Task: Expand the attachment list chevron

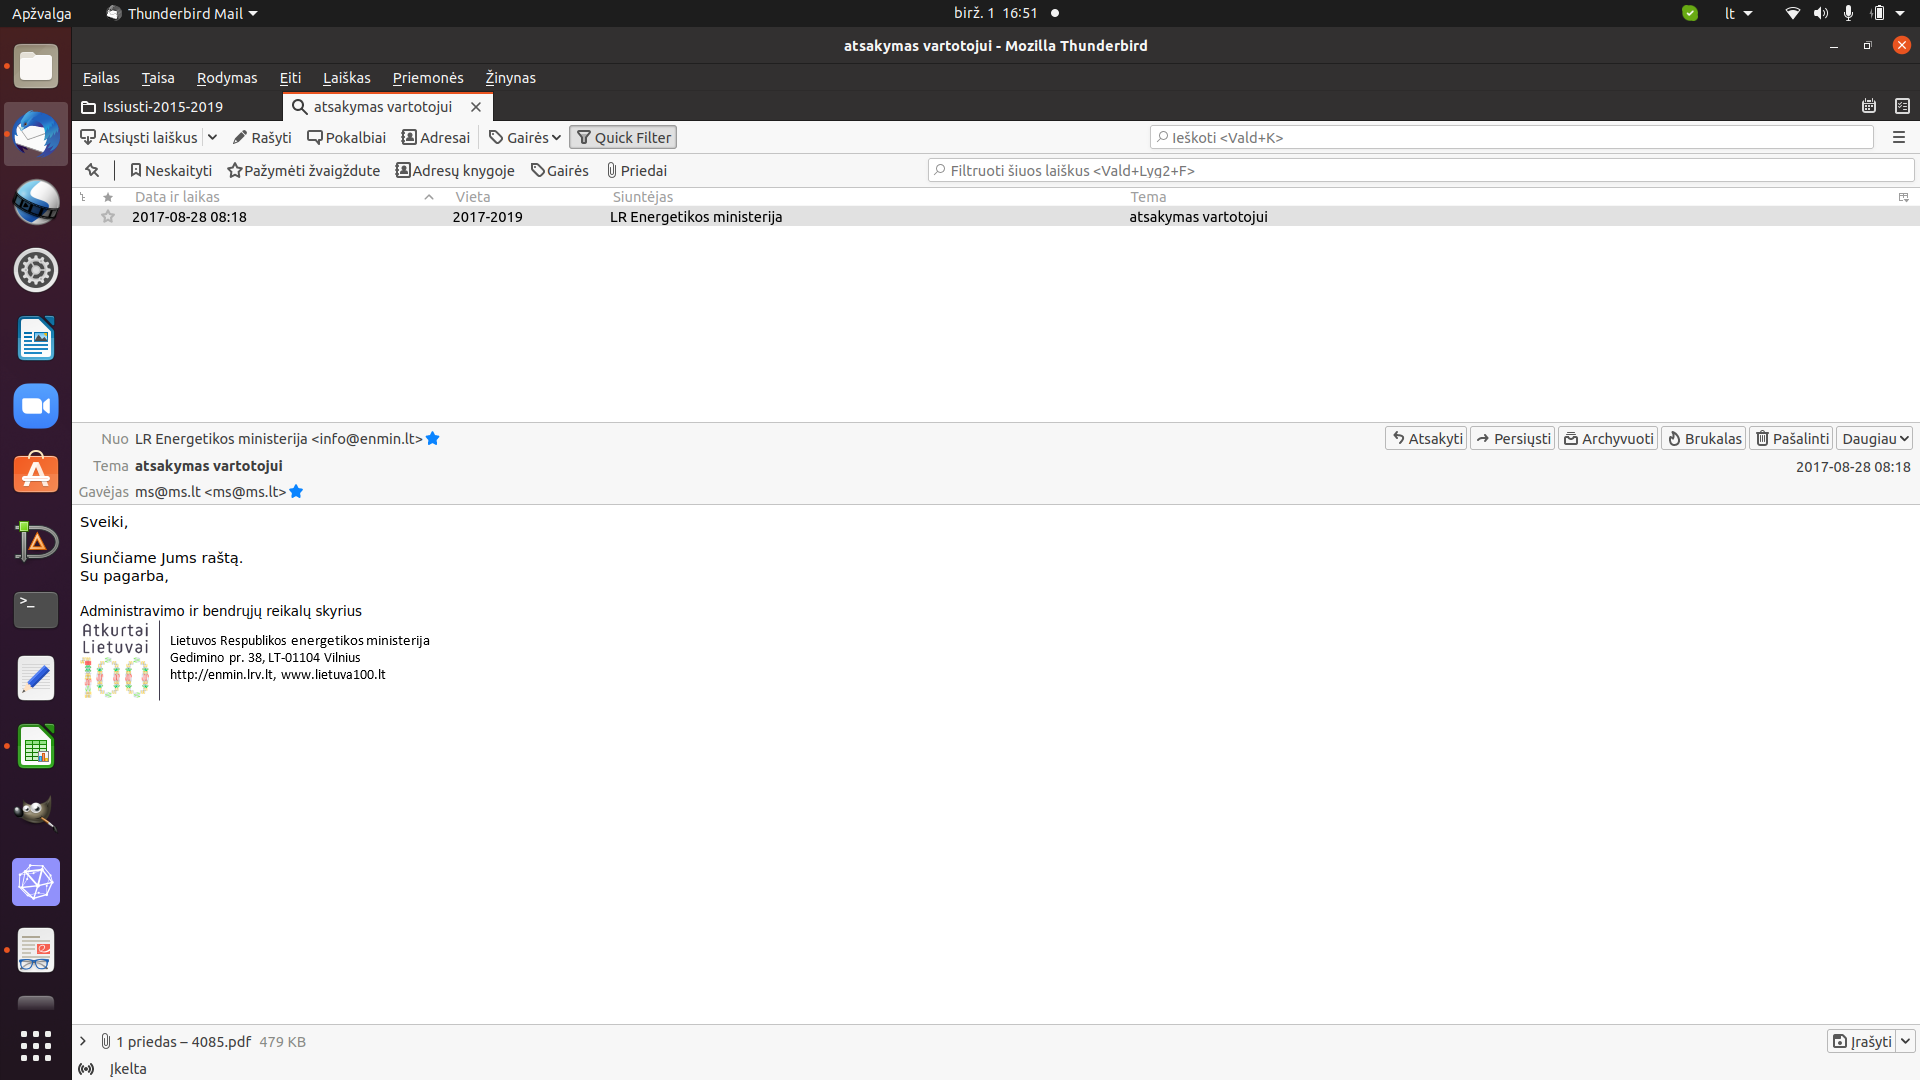Action: coord(83,1041)
